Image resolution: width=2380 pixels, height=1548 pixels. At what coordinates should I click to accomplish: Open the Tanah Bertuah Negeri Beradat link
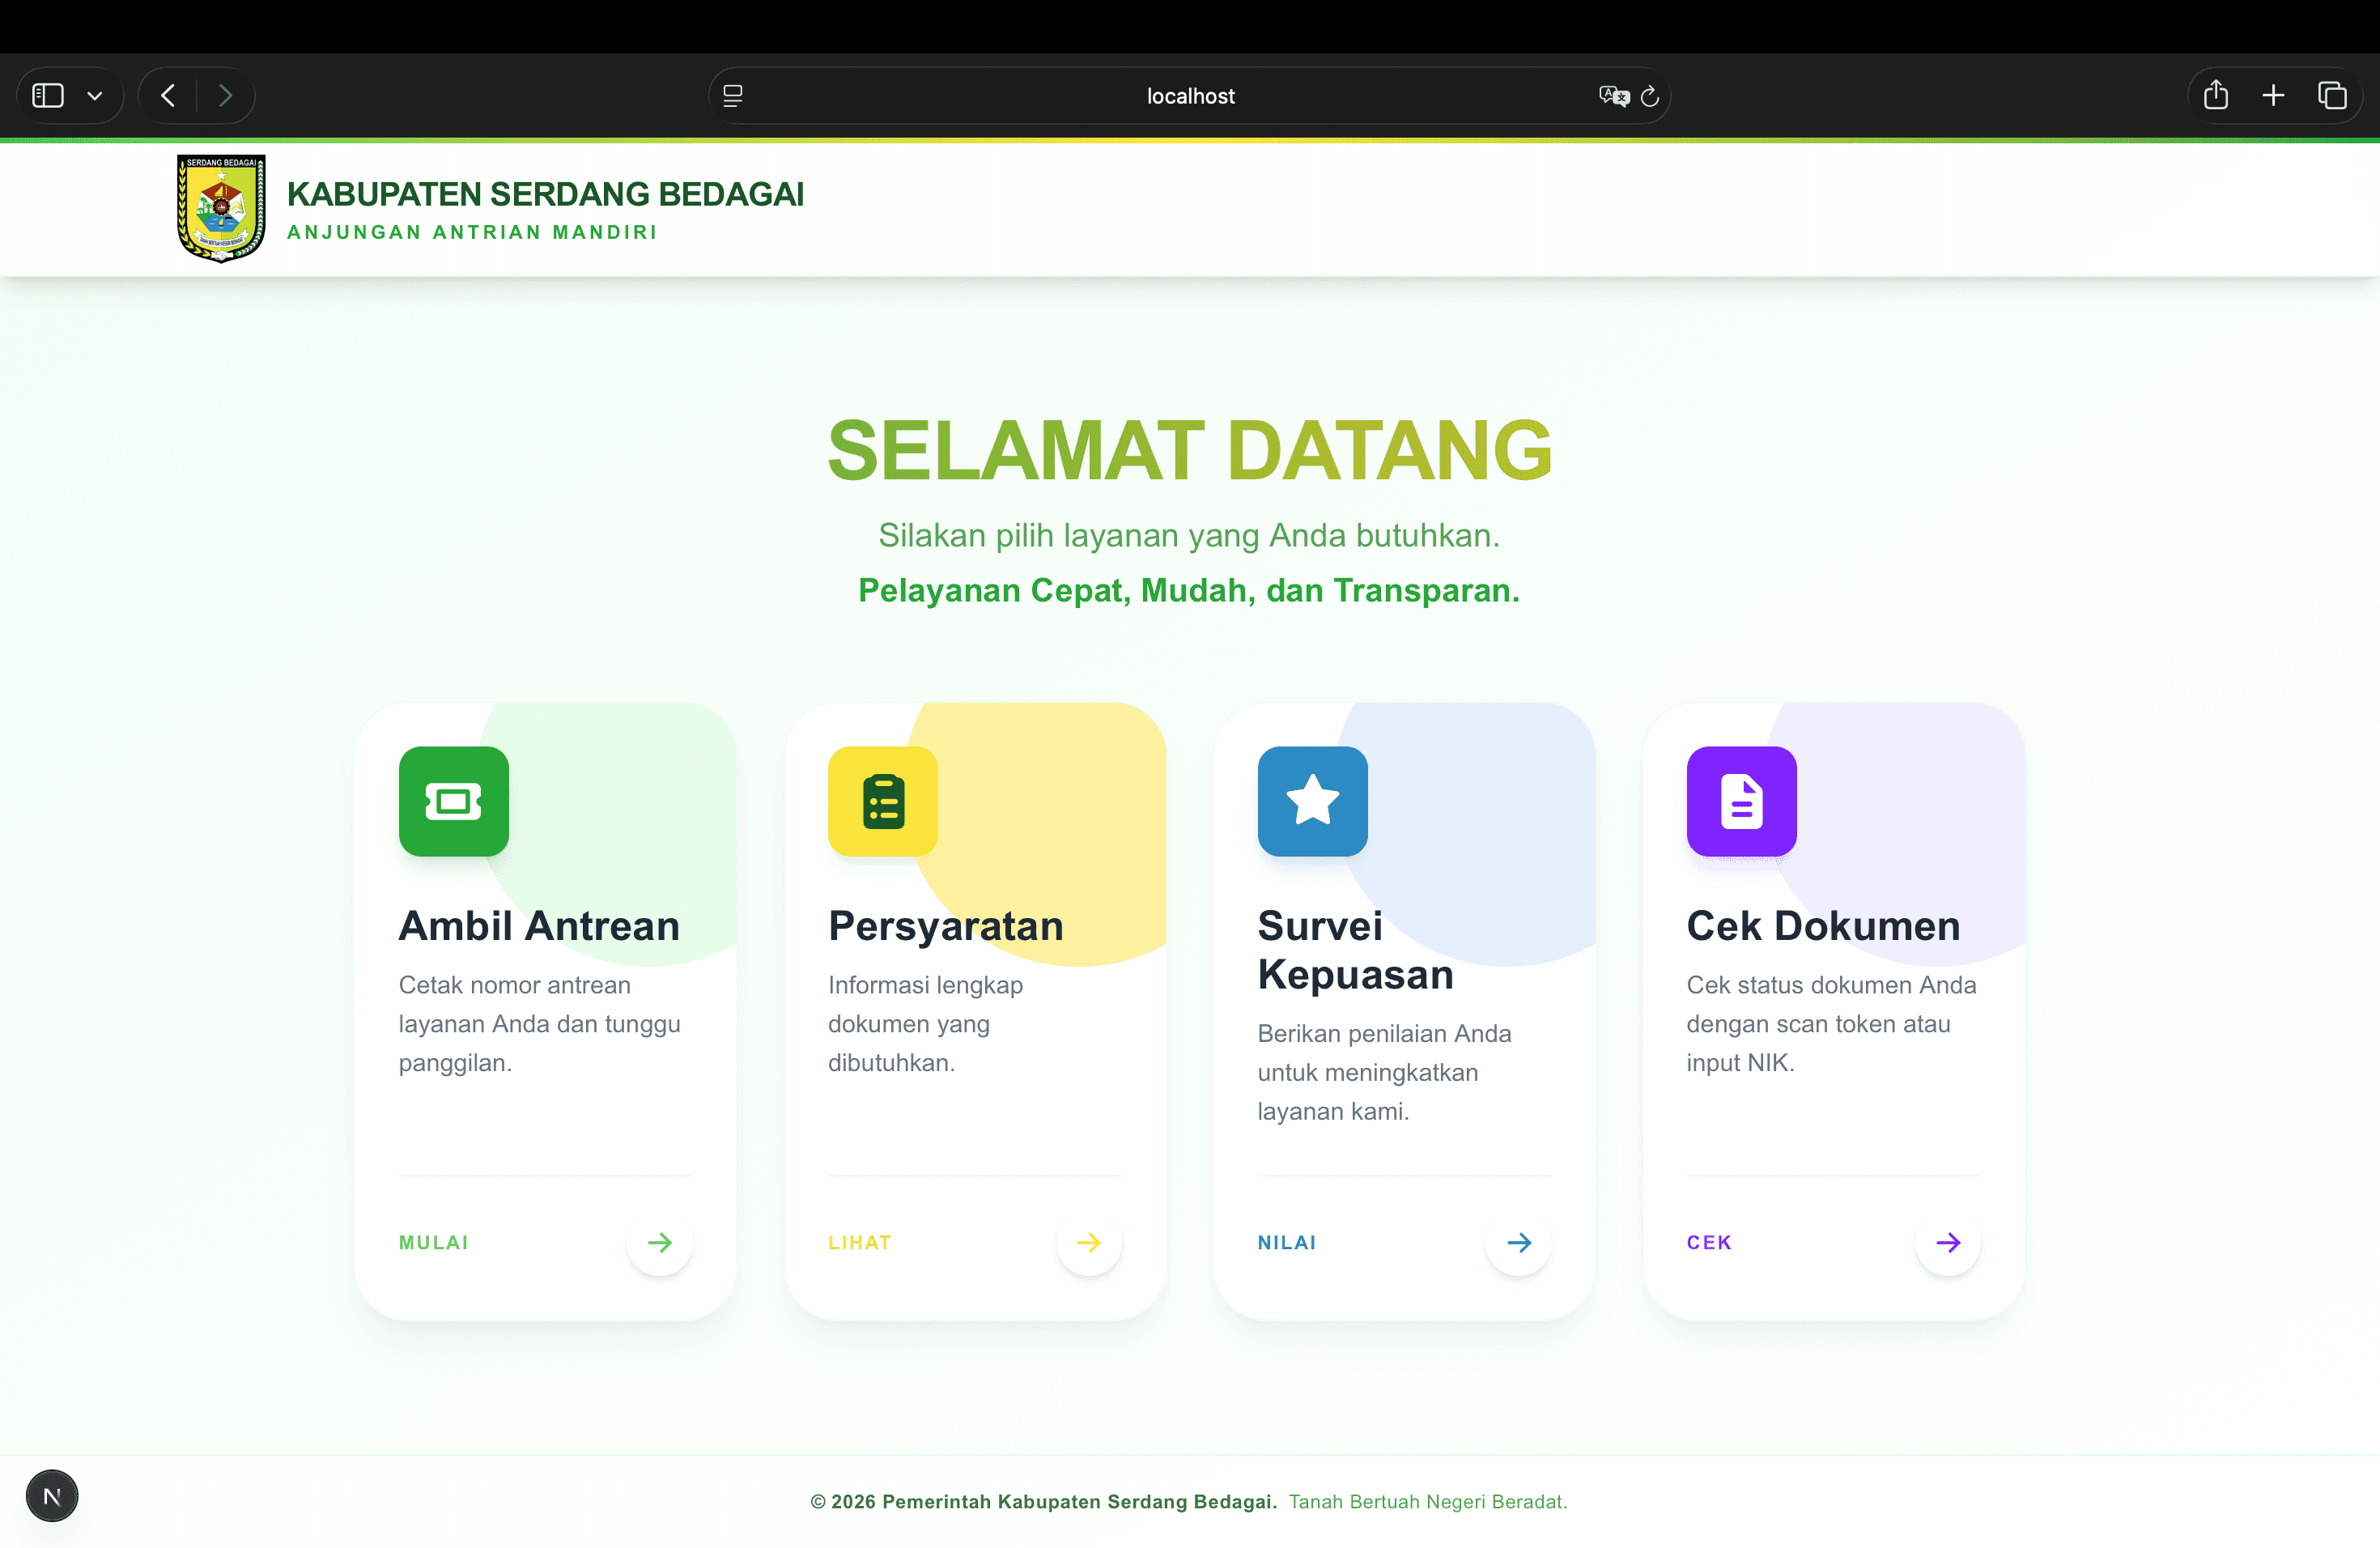(1427, 1501)
